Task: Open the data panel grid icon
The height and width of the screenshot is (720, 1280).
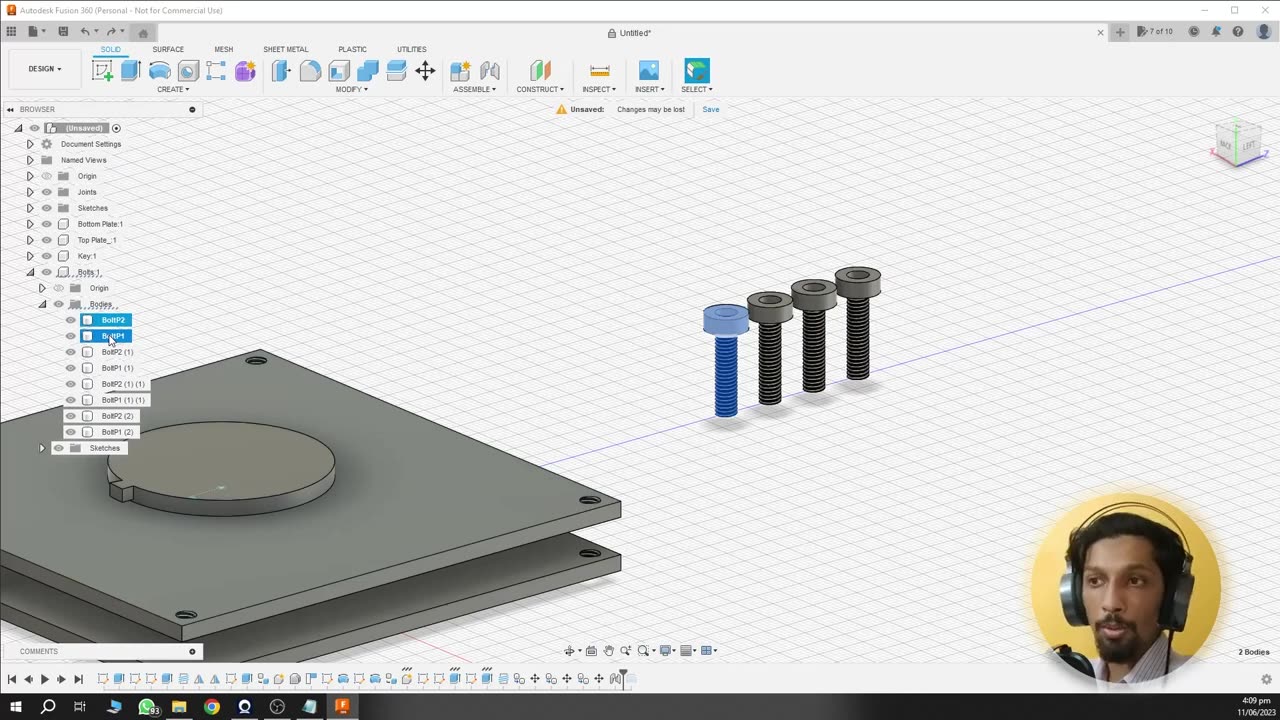Action: pyautogui.click(x=11, y=32)
